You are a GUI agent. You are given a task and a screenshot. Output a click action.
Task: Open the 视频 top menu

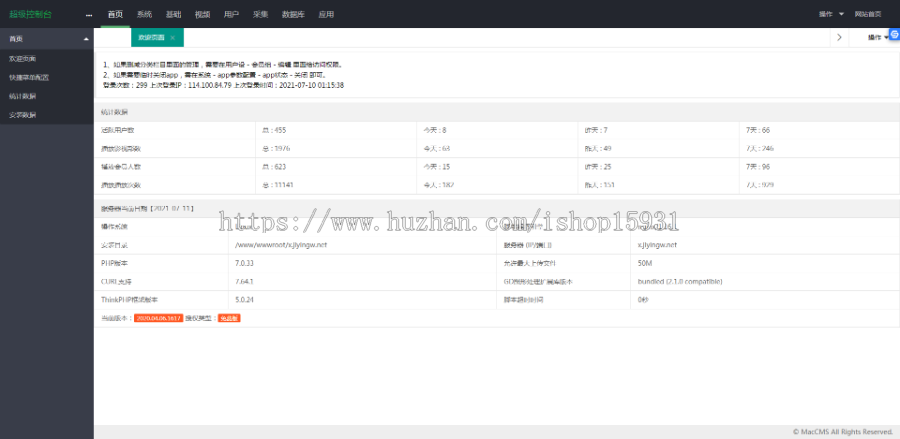(x=203, y=14)
